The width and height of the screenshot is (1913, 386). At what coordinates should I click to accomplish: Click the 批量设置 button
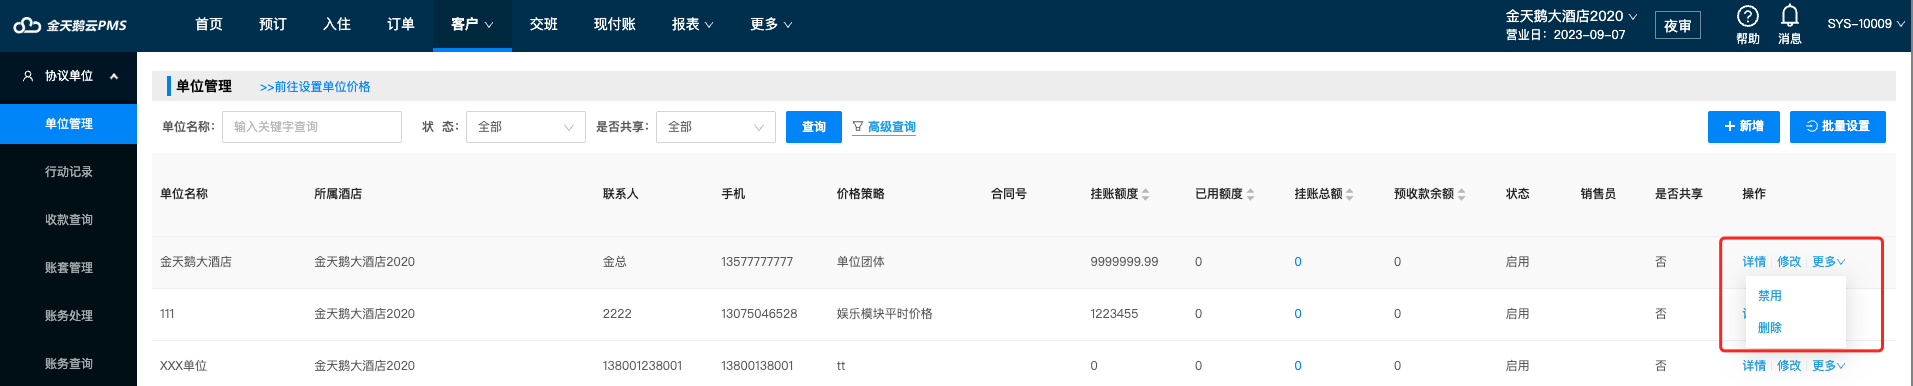(x=1837, y=127)
